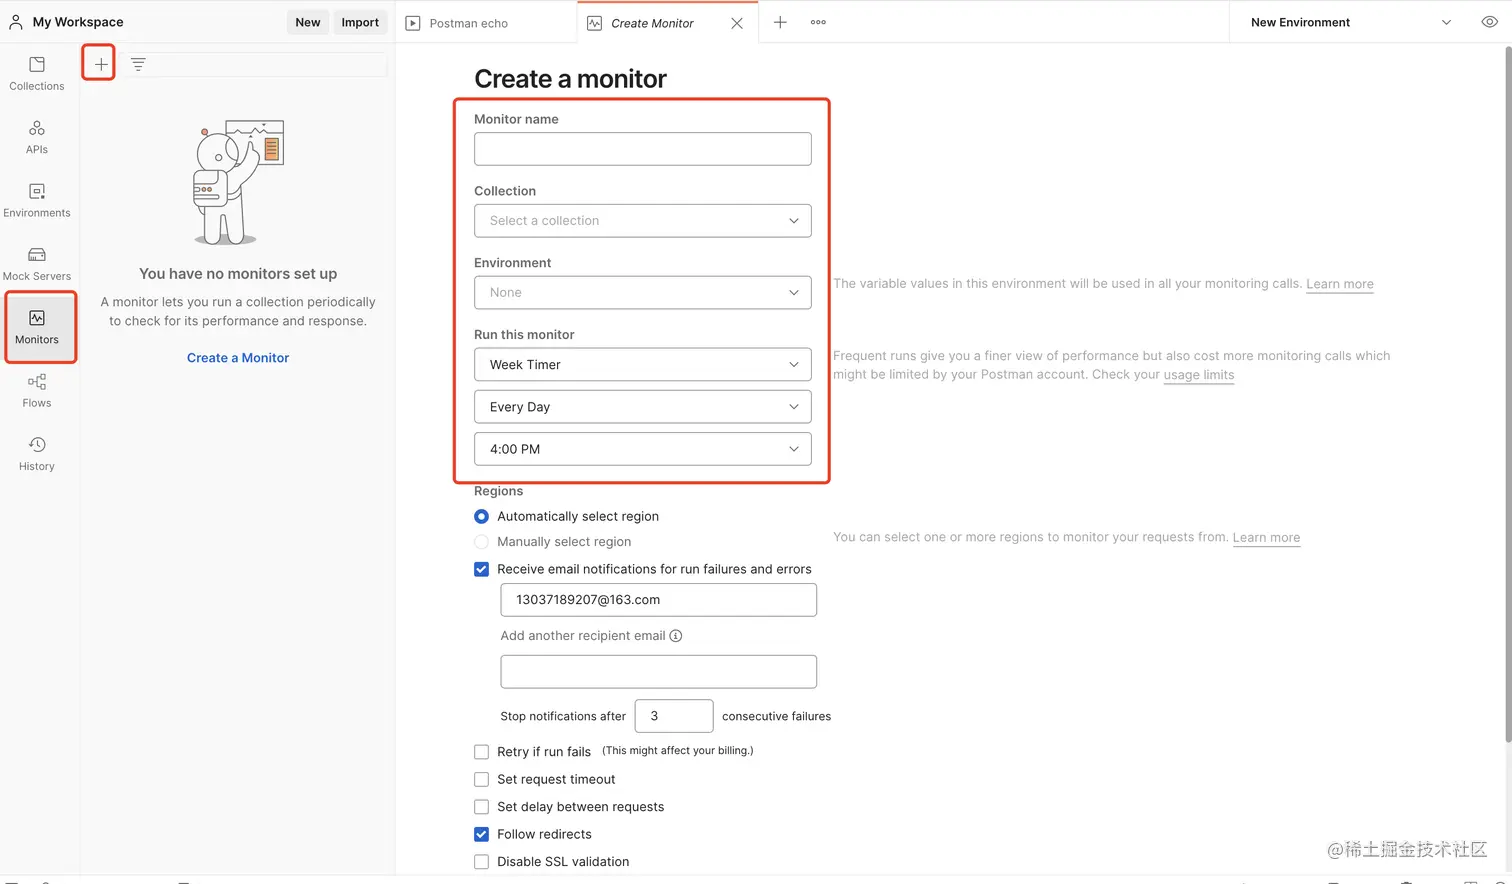Enable Retry if run fails checkbox

pyautogui.click(x=481, y=752)
